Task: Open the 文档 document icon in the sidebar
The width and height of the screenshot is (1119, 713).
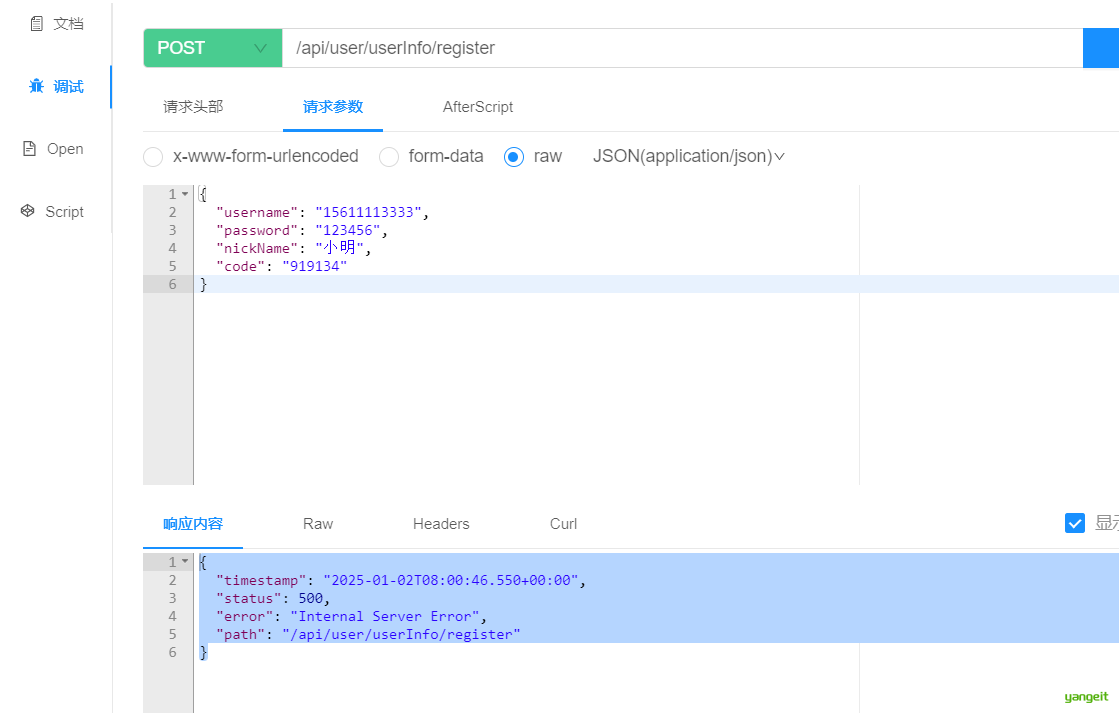Action: (36, 24)
